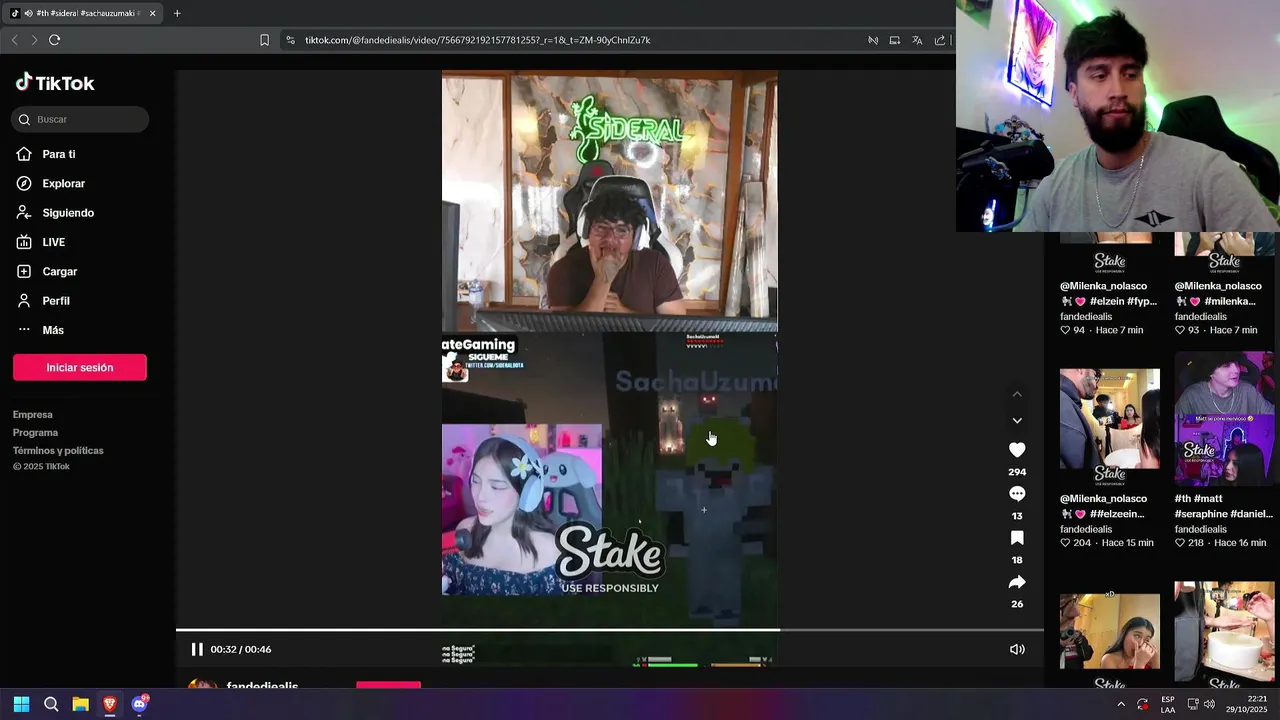Click the 93 likes heart on recommended video

point(1180,330)
